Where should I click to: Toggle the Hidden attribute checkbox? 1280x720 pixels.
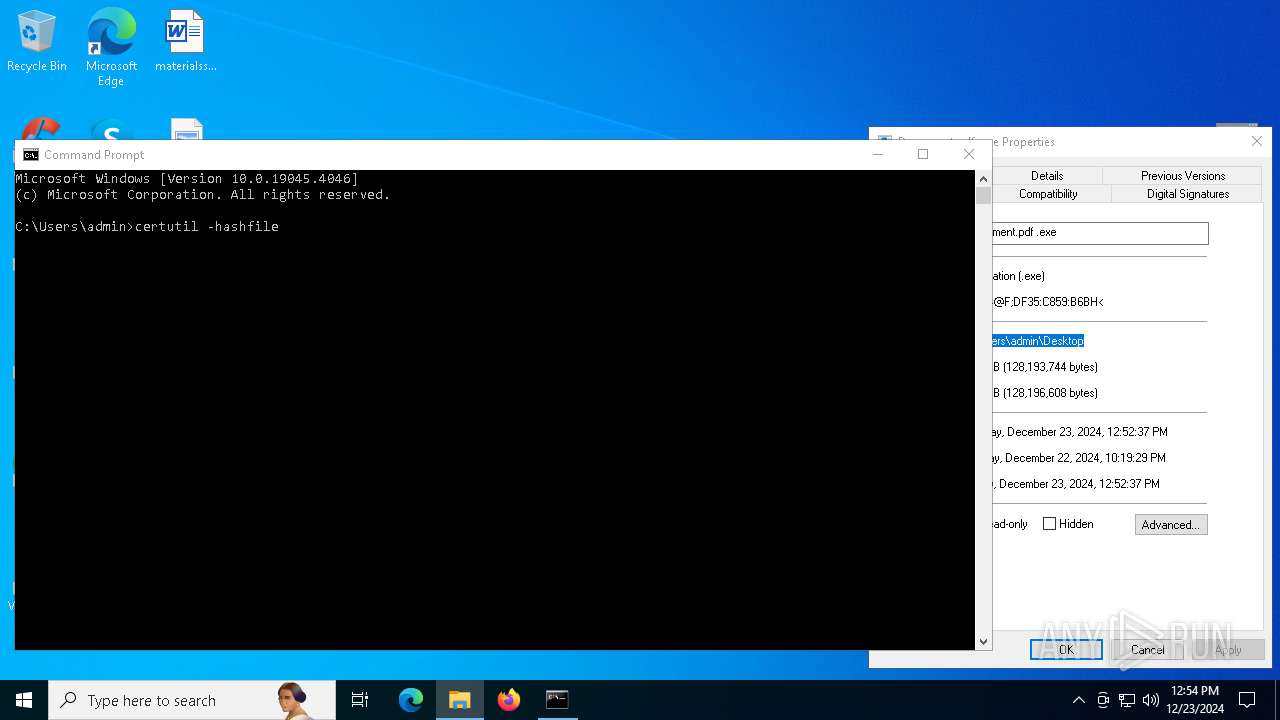[1049, 524]
